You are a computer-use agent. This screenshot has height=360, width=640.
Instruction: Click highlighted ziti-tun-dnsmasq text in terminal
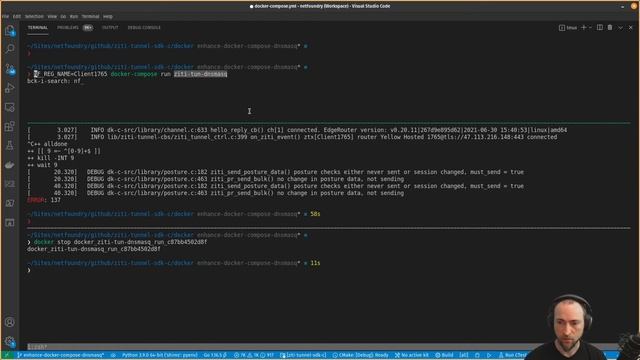(x=200, y=74)
